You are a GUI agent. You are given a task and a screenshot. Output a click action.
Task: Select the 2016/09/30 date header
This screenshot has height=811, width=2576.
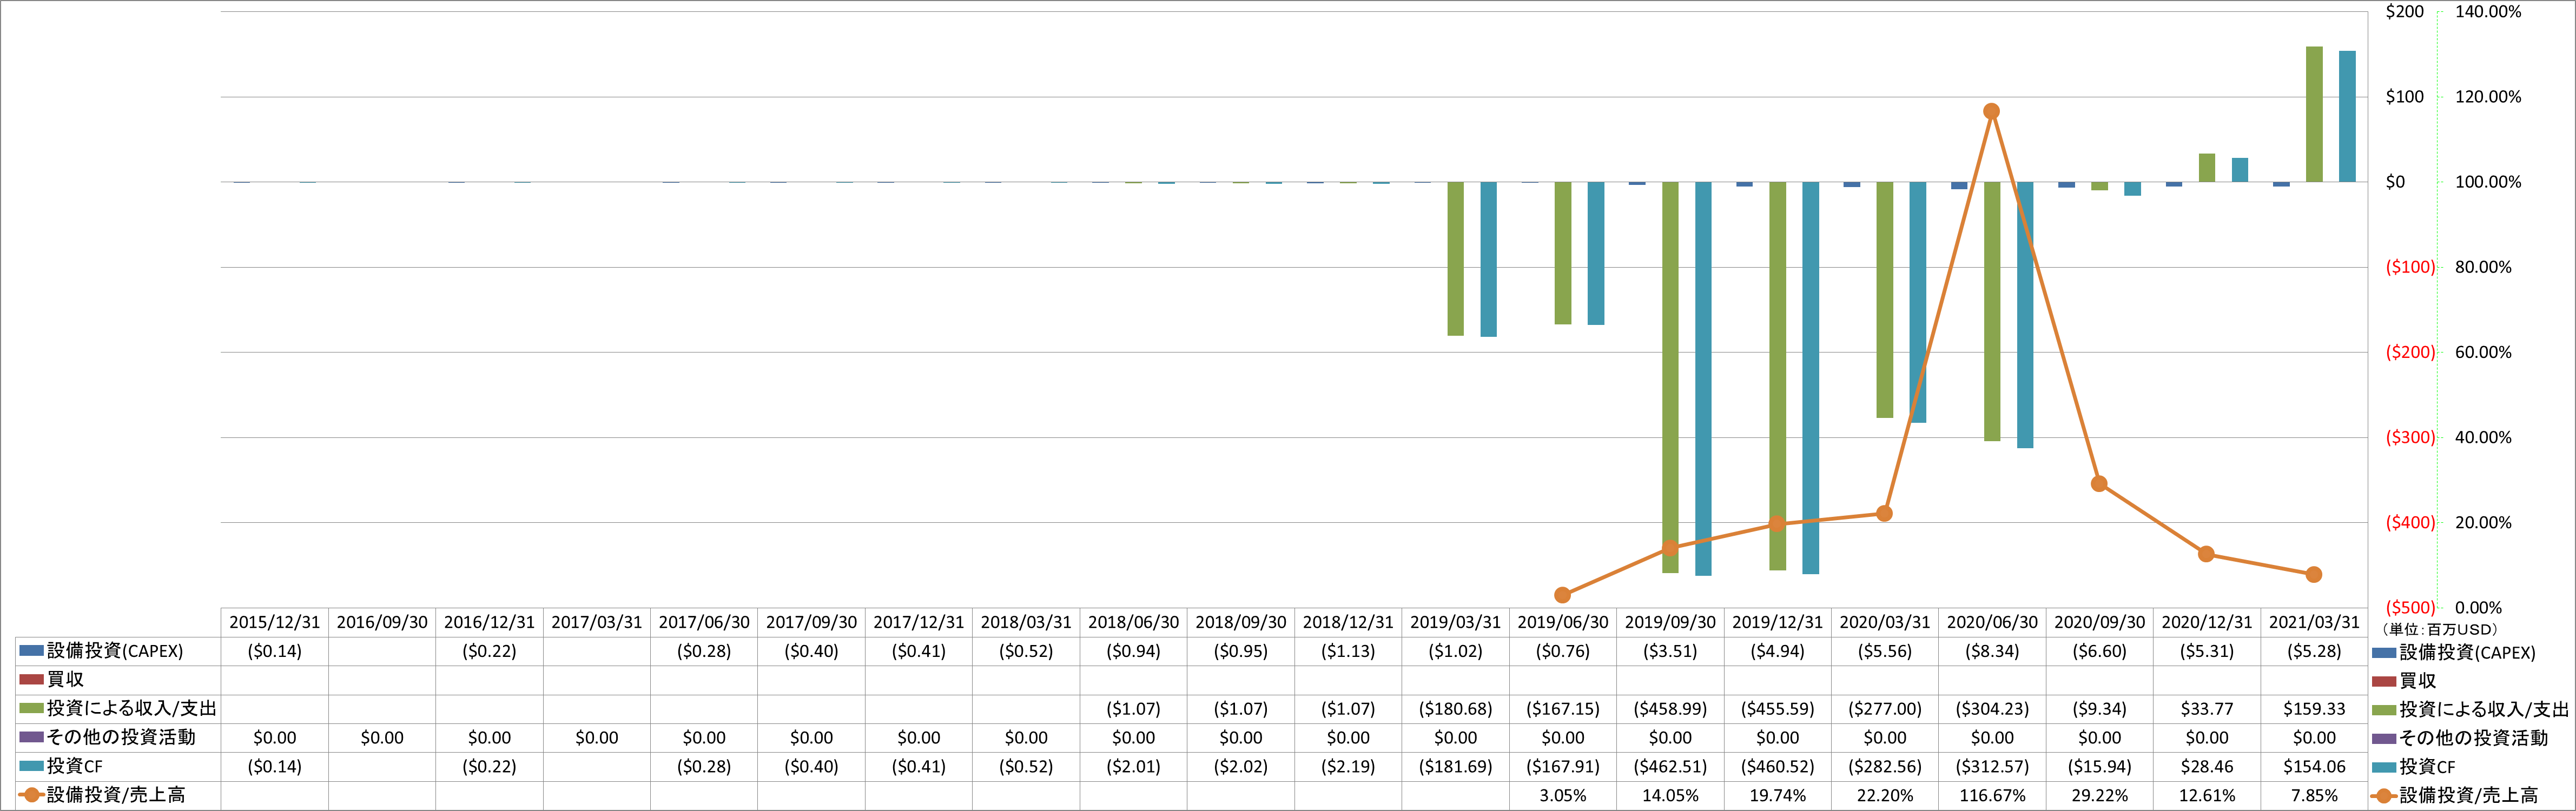[382, 622]
